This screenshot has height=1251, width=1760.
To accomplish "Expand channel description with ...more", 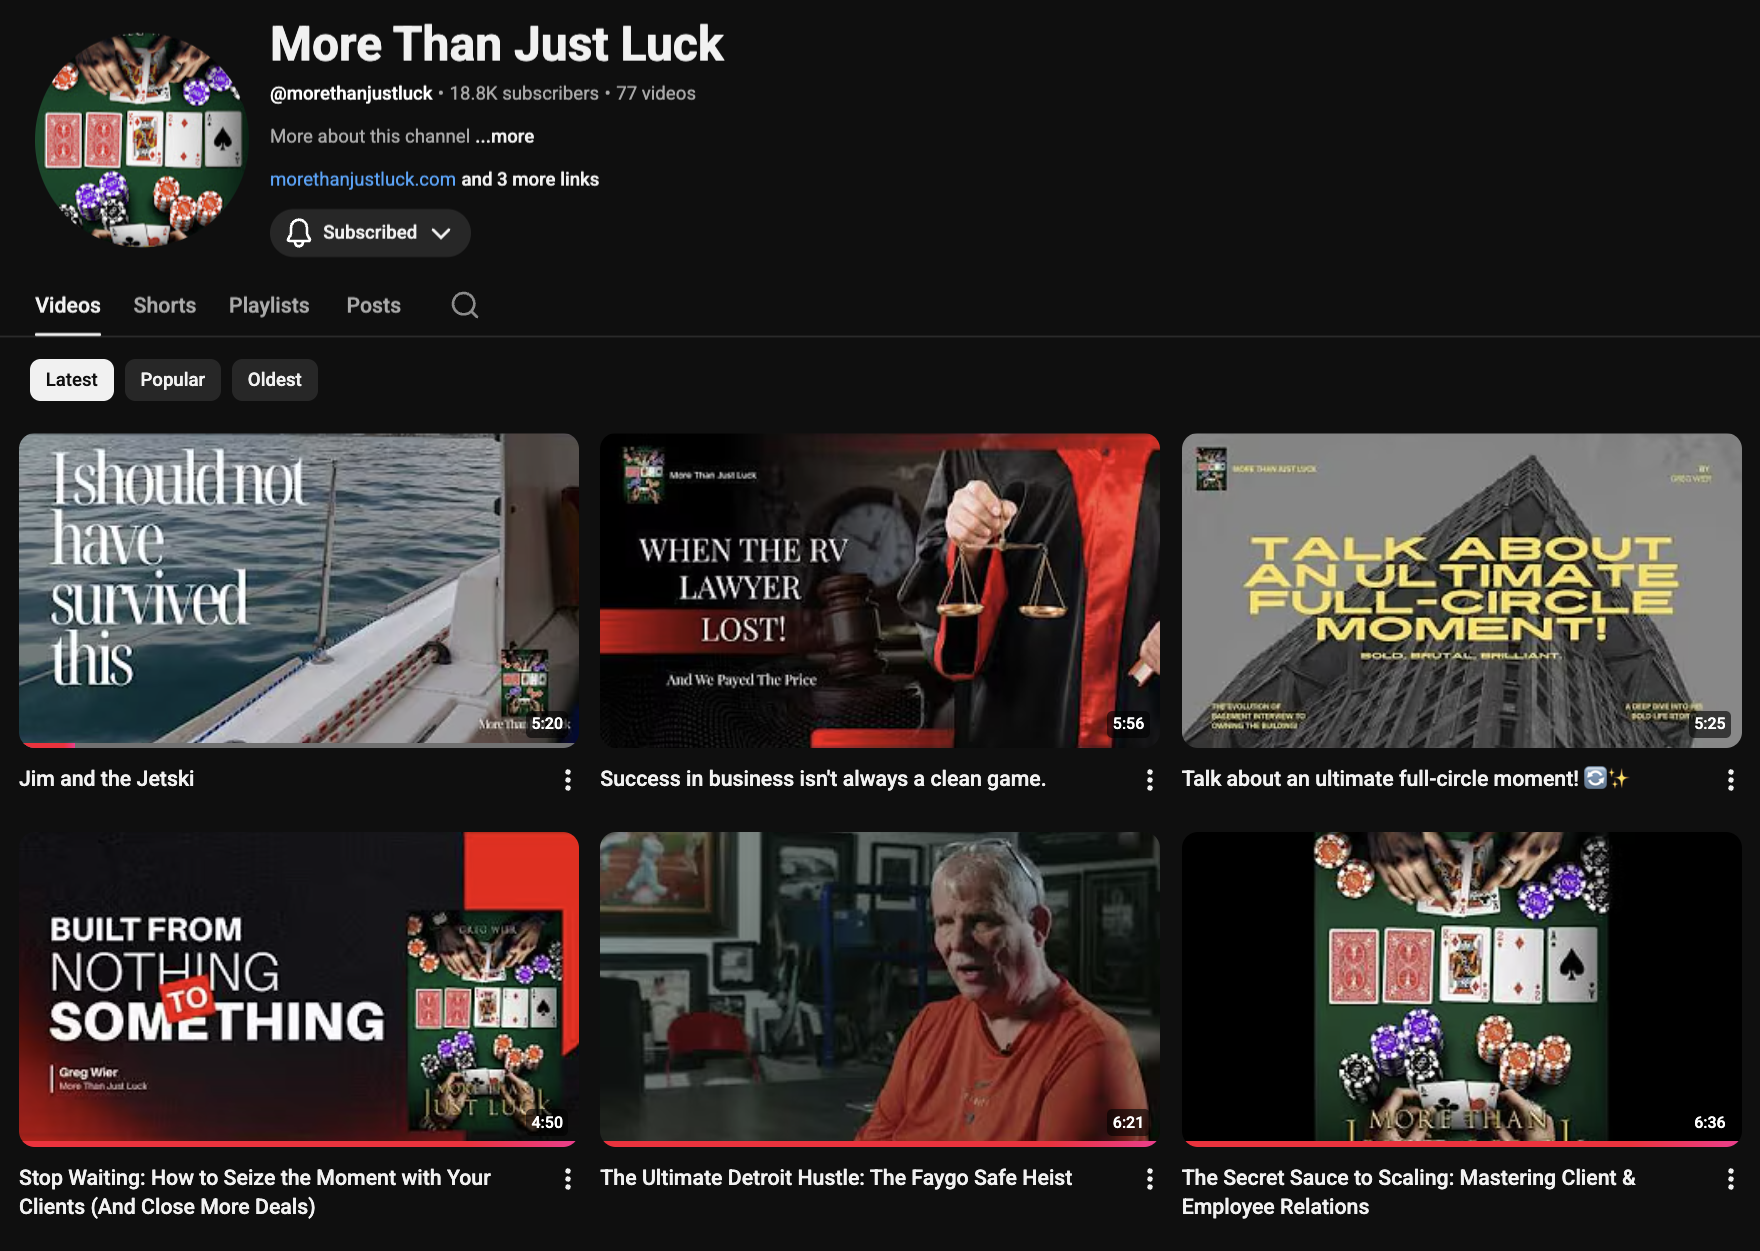I will pos(504,136).
